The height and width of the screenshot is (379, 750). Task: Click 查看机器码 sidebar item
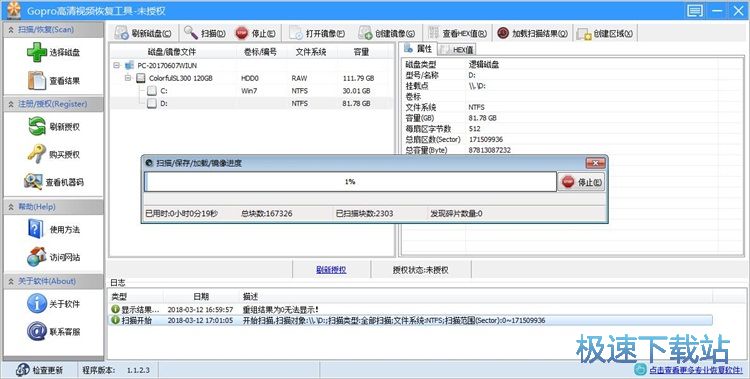(54, 182)
